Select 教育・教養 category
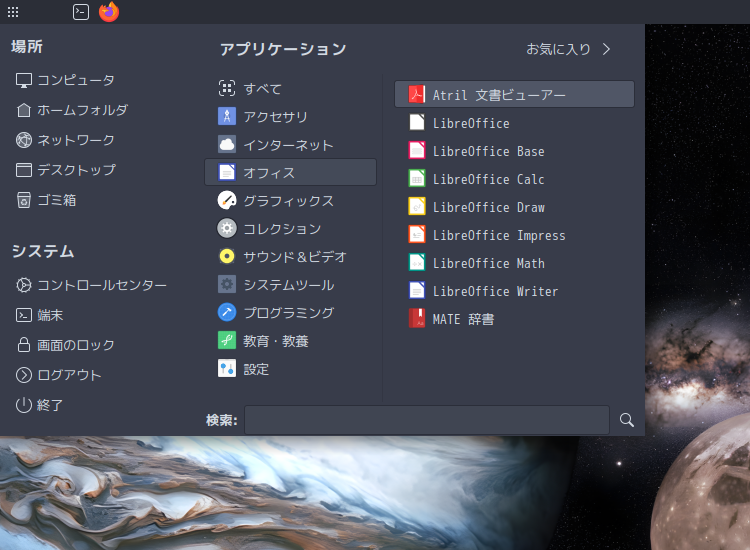Image resolution: width=750 pixels, height=550 pixels. click(x=290, y=341)
